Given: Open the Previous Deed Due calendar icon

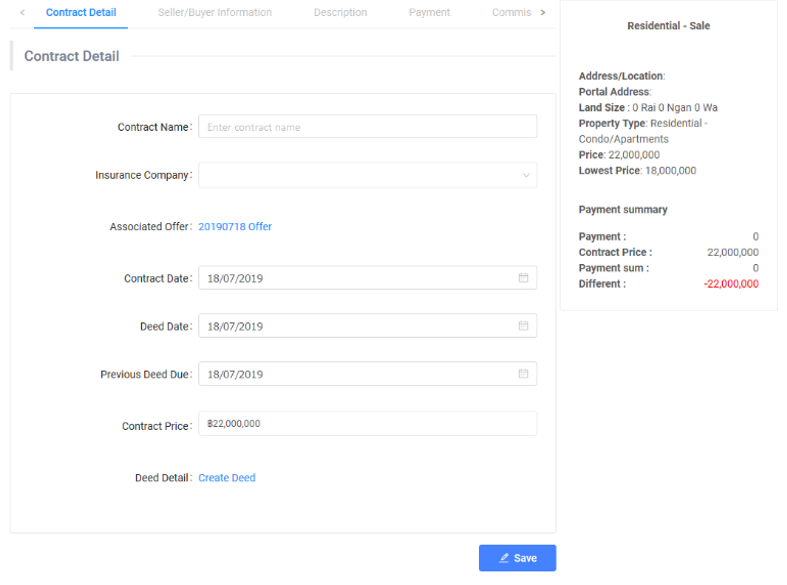Looking at the screenshot, I should click(523, 374).
